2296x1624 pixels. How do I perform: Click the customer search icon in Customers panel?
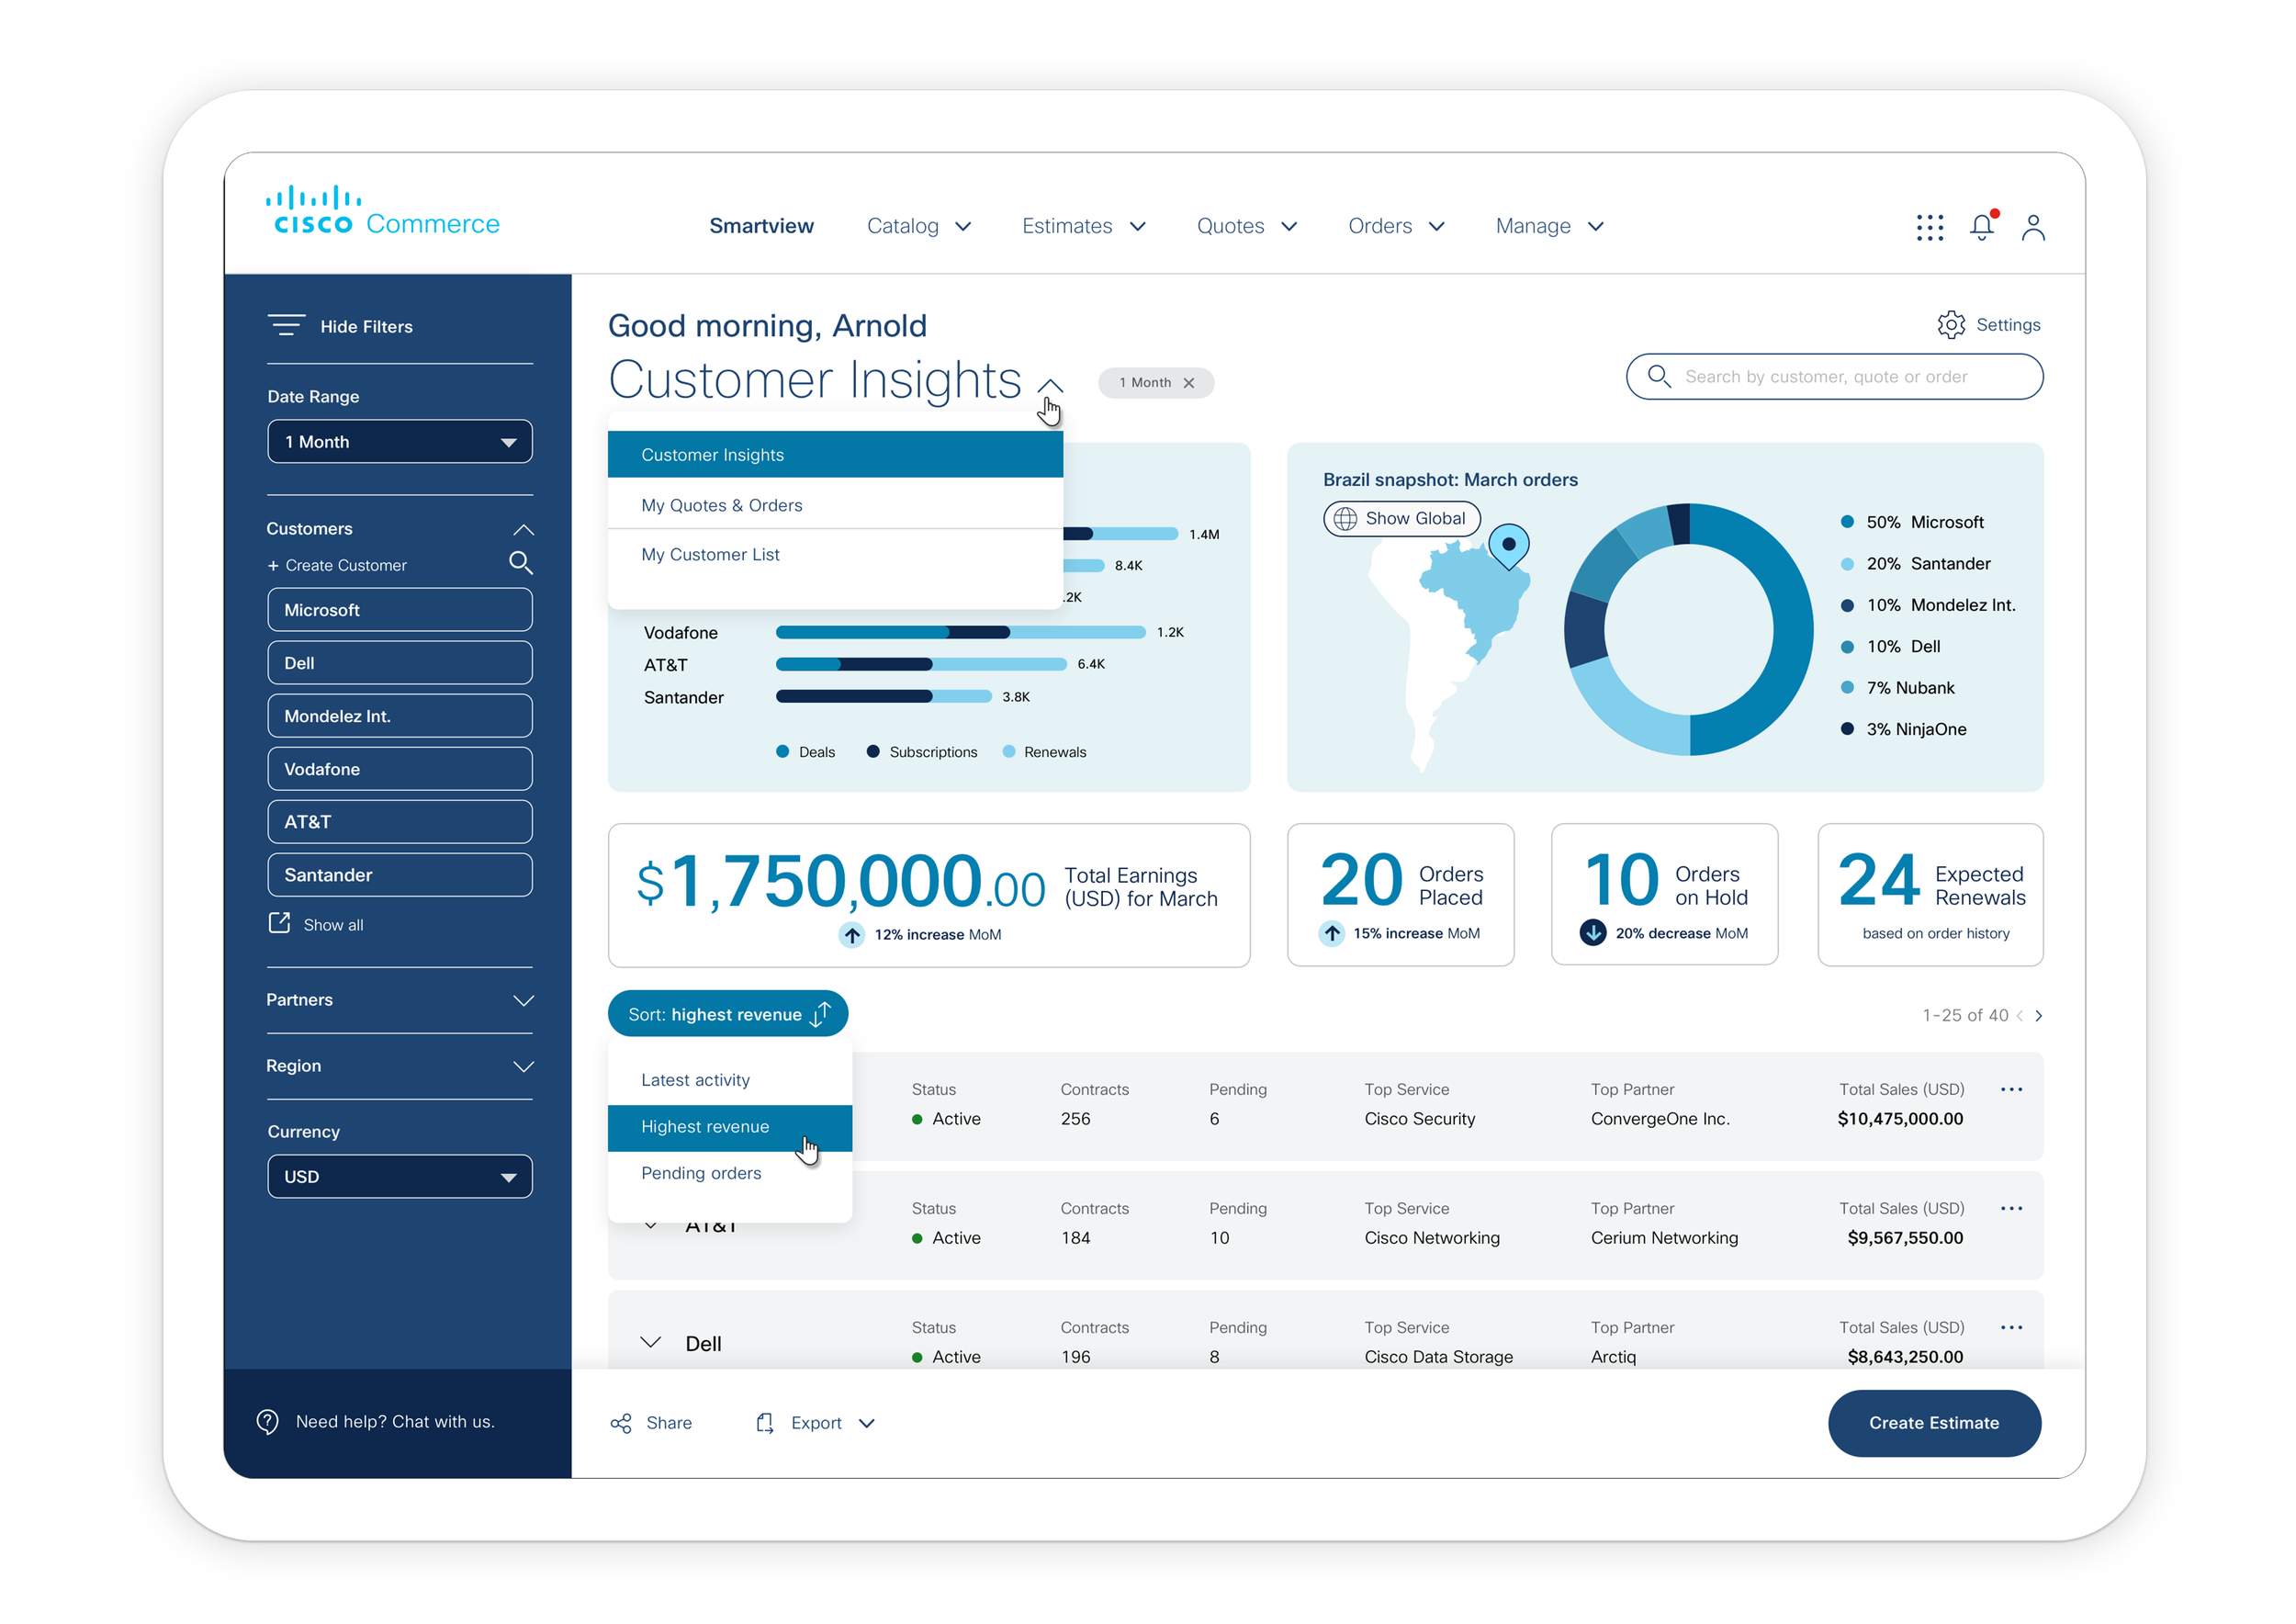(x=521, y=563)
